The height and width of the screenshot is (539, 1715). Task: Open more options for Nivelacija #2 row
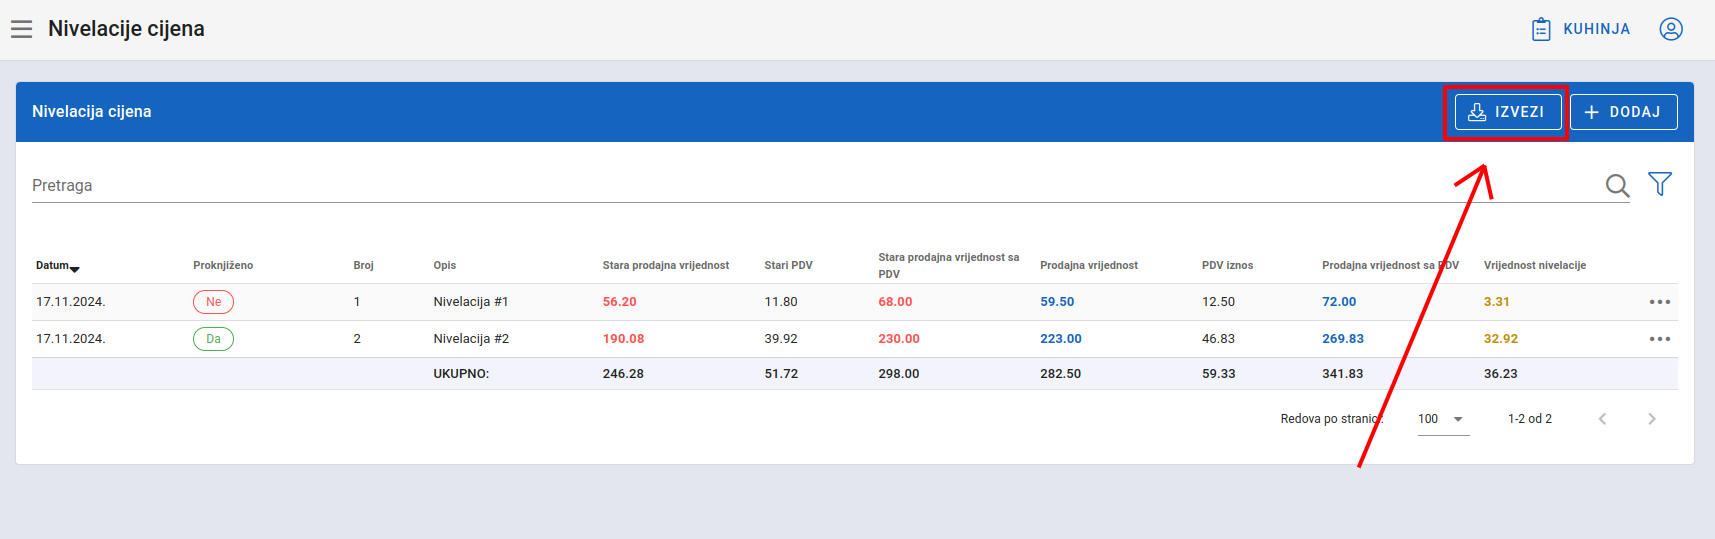click(x=1660, y=339)
